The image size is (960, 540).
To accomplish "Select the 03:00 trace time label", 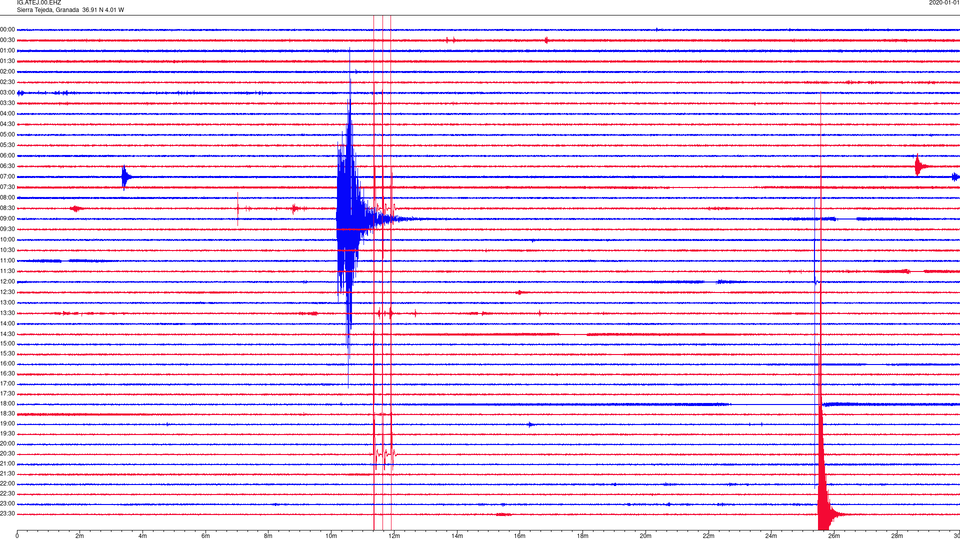I will coord(7,93).
